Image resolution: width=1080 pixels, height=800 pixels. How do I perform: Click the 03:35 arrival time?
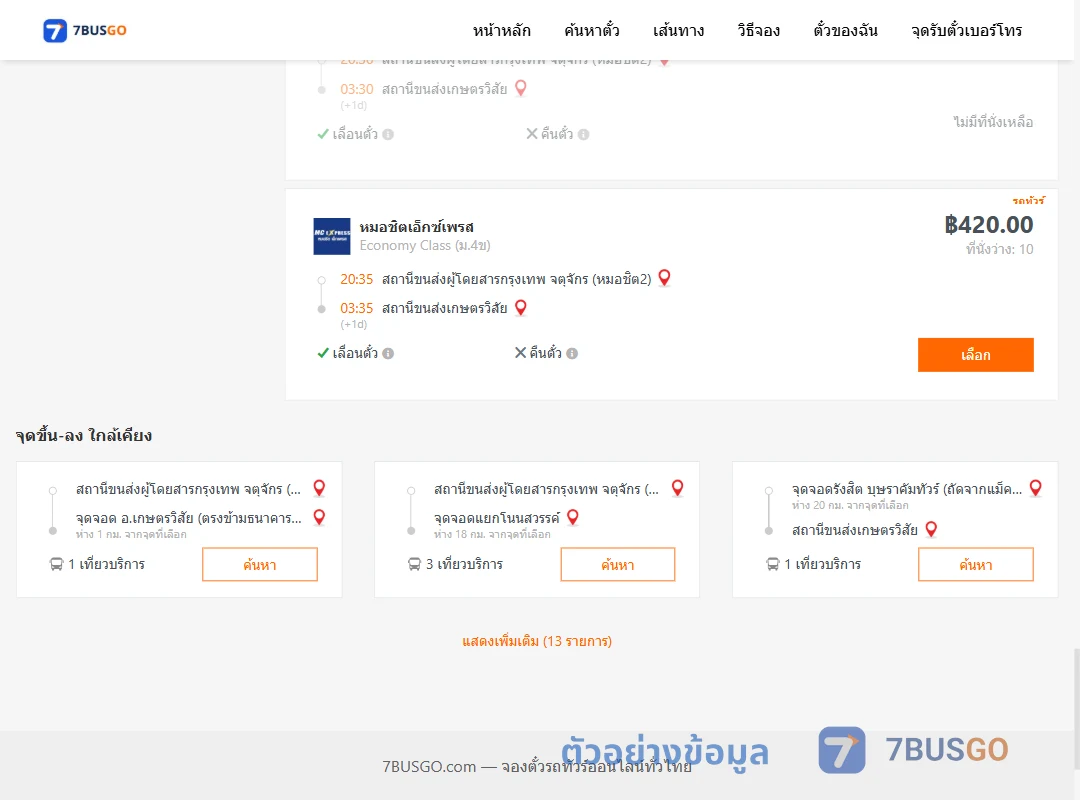tap(356, 308)
